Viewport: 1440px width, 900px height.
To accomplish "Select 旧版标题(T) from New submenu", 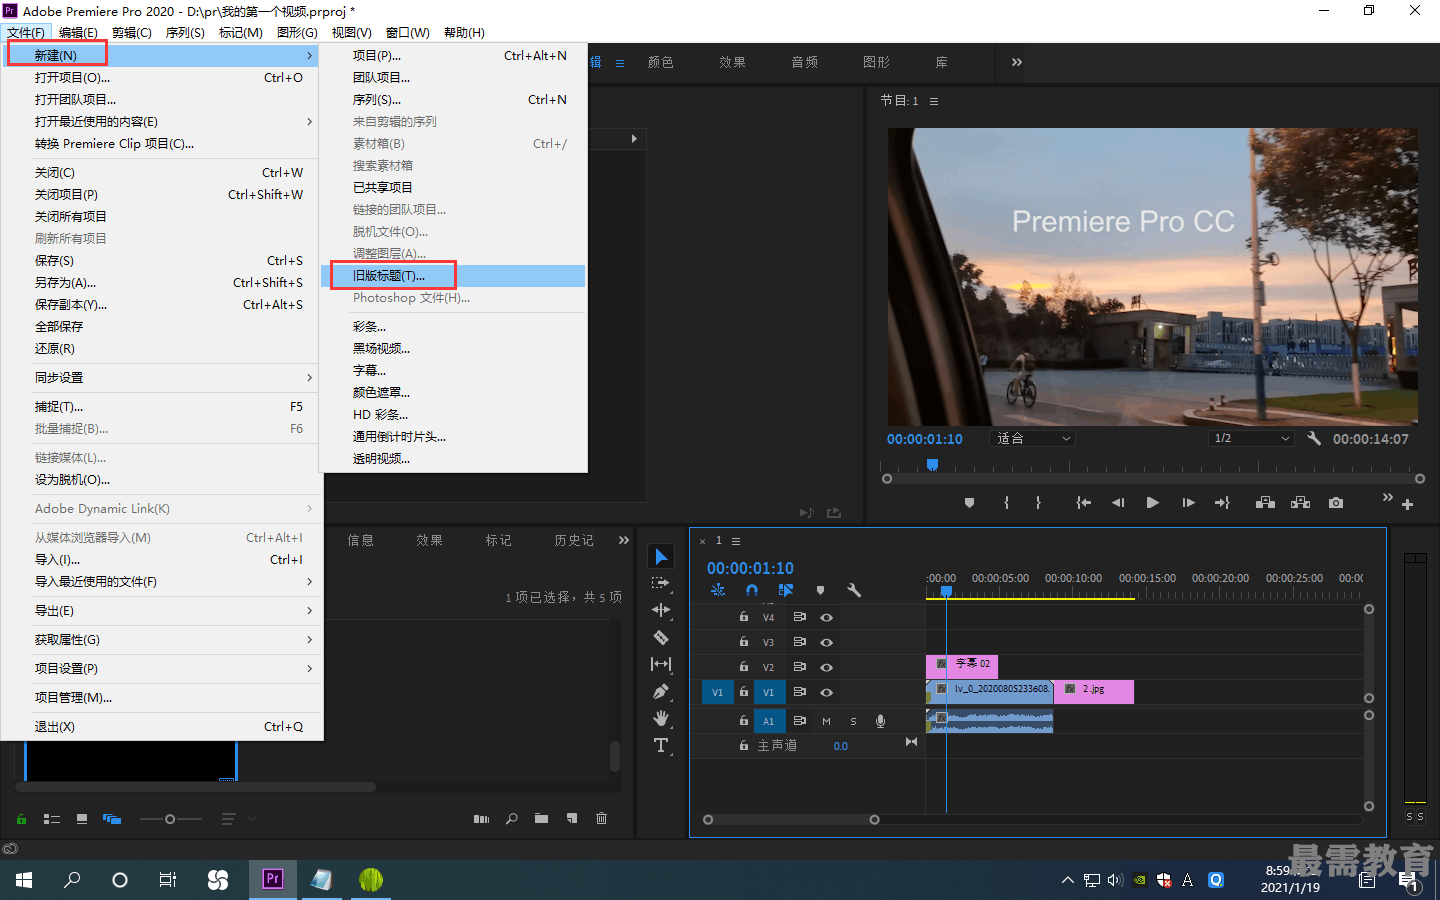I will click(453, 275).
